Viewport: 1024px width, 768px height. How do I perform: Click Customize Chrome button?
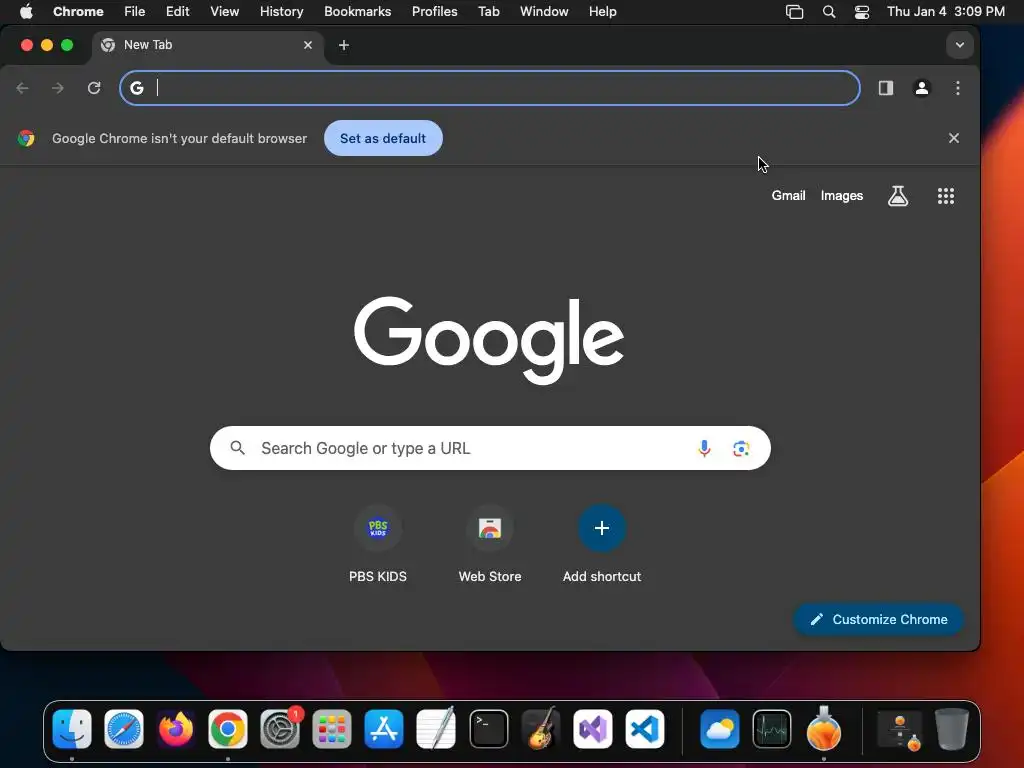[878, 619]
